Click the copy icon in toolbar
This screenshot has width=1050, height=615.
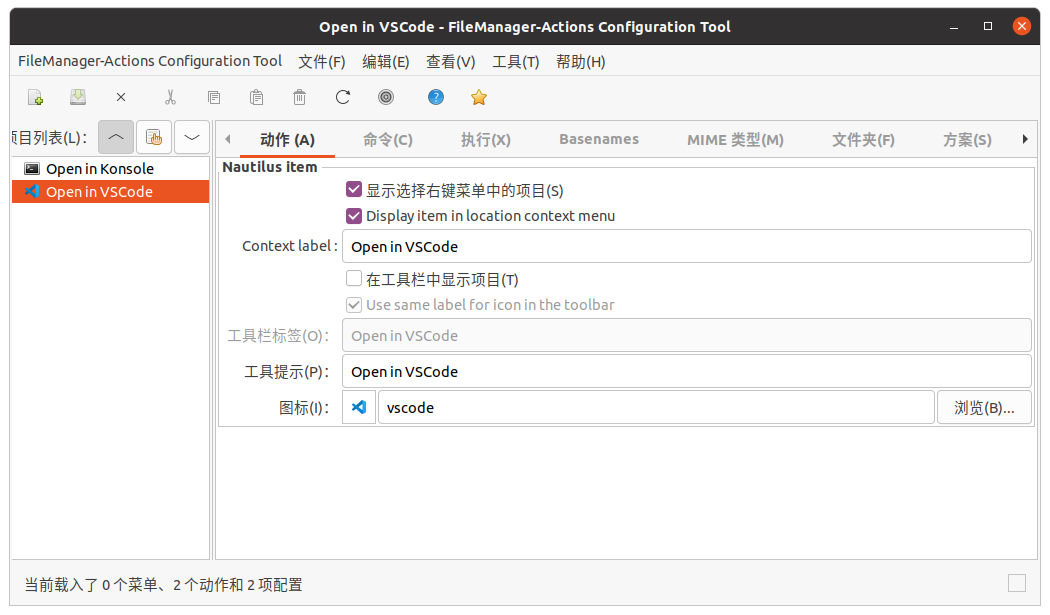[x=213, y=97]
